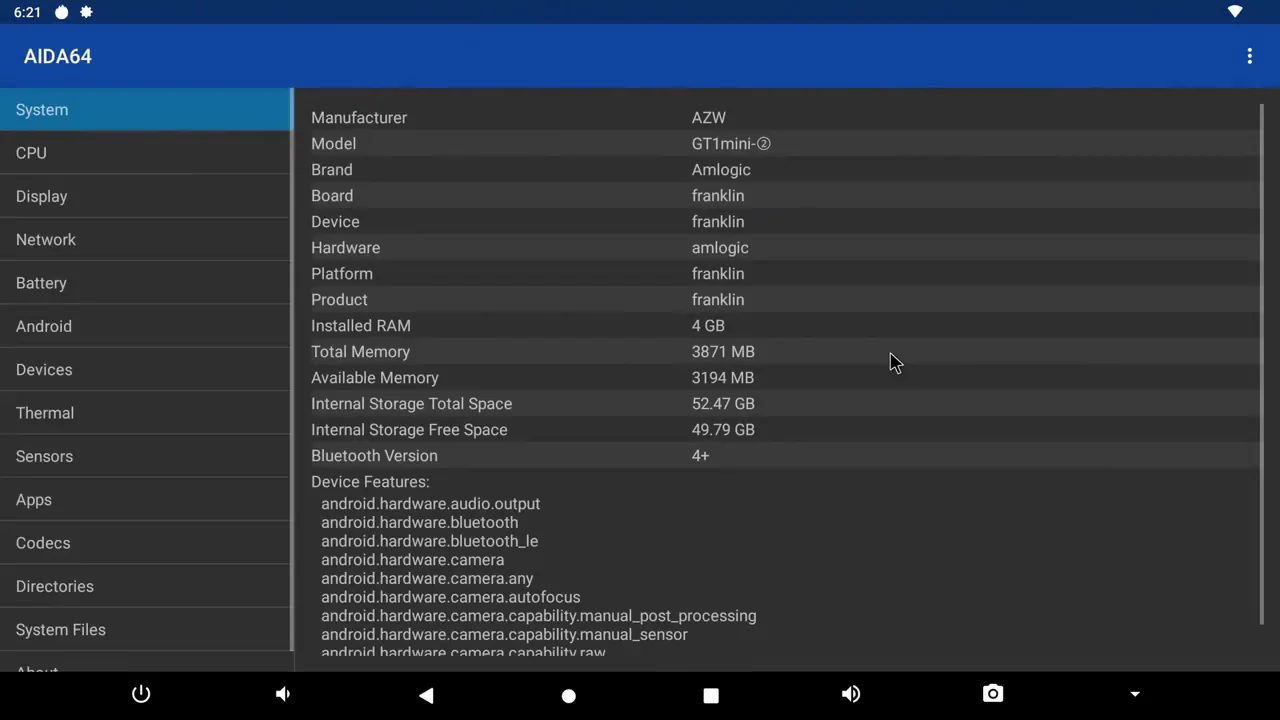
Task: Tap the Wi-Fi status icon
Action: [1235, 12]
